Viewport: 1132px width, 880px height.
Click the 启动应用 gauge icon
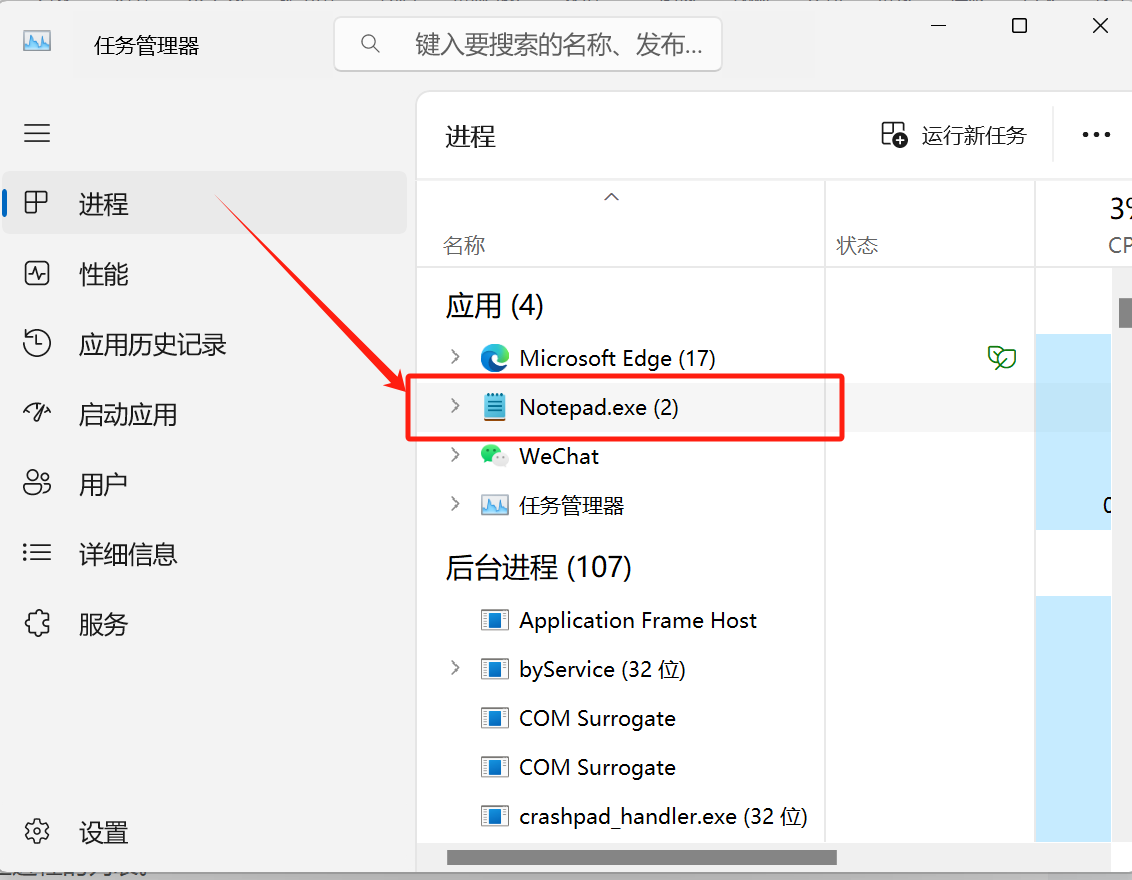(x=36, y=412)
